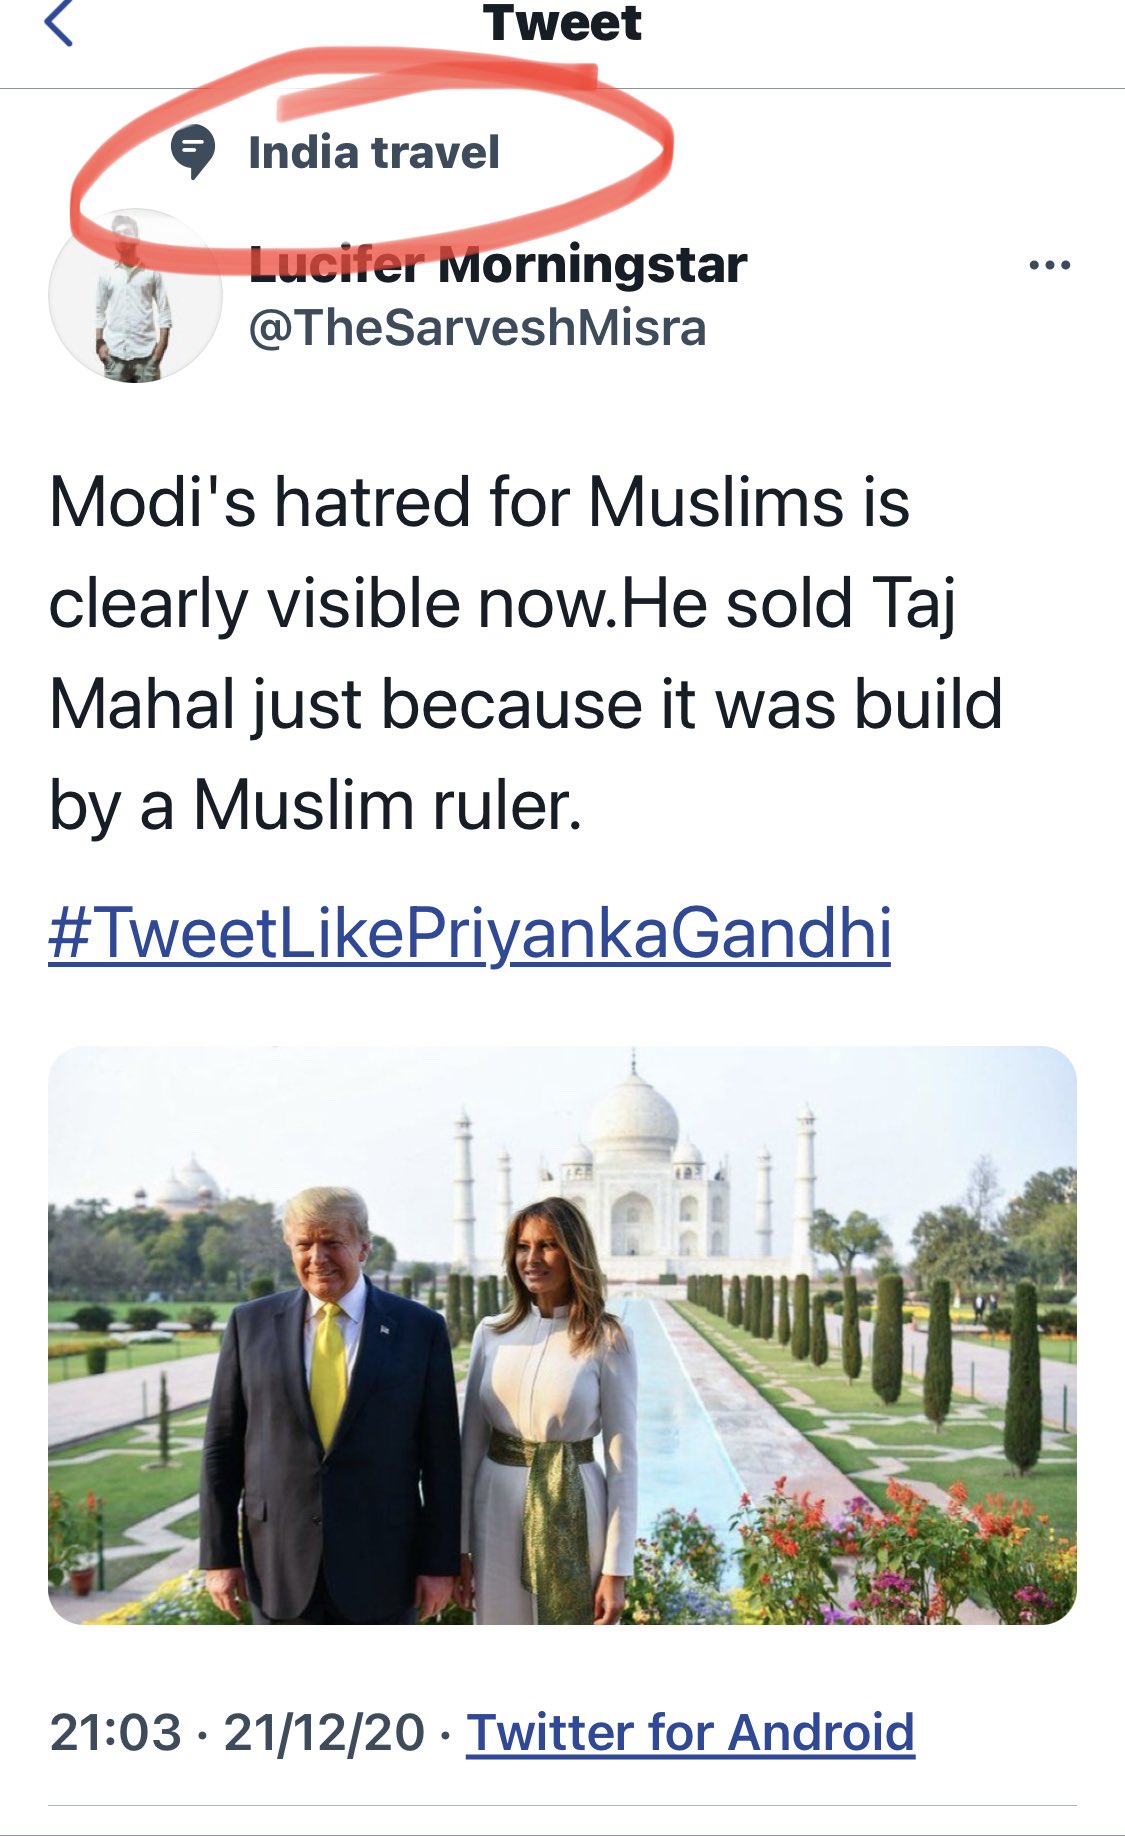Click the topic speech-bubble icon
Viewport: 1125px width, 1836px height.
pos(192,153)
